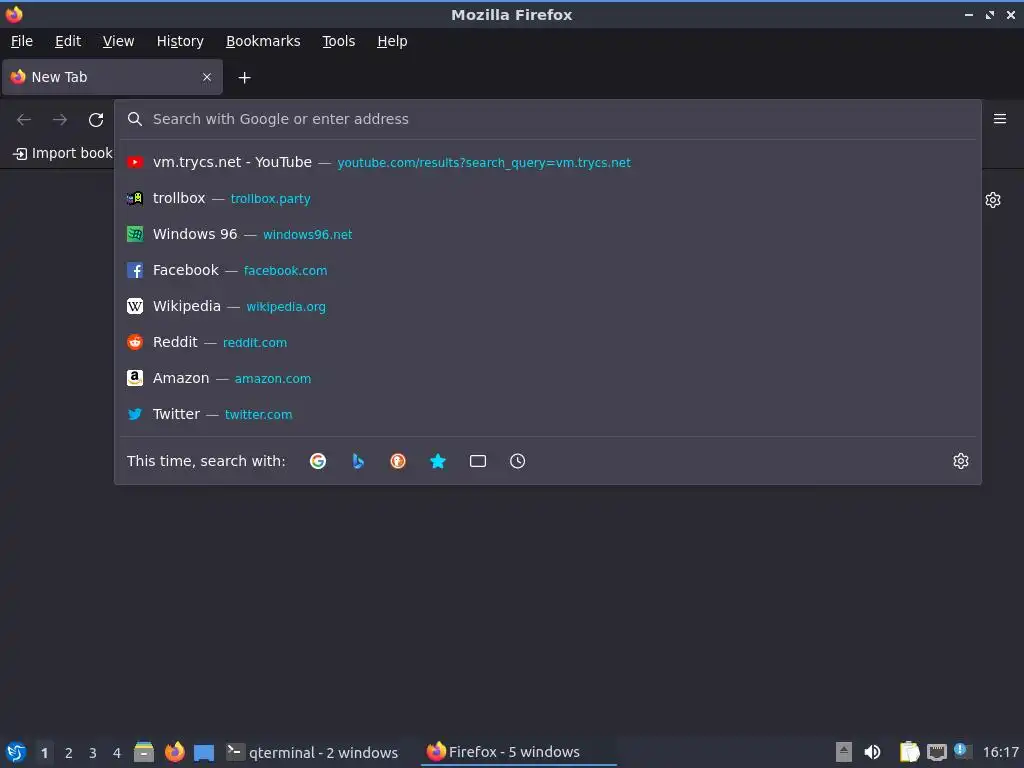The image size is (1024, 768).
Task: Search this time with Google icon
Action: pos(318,461)
